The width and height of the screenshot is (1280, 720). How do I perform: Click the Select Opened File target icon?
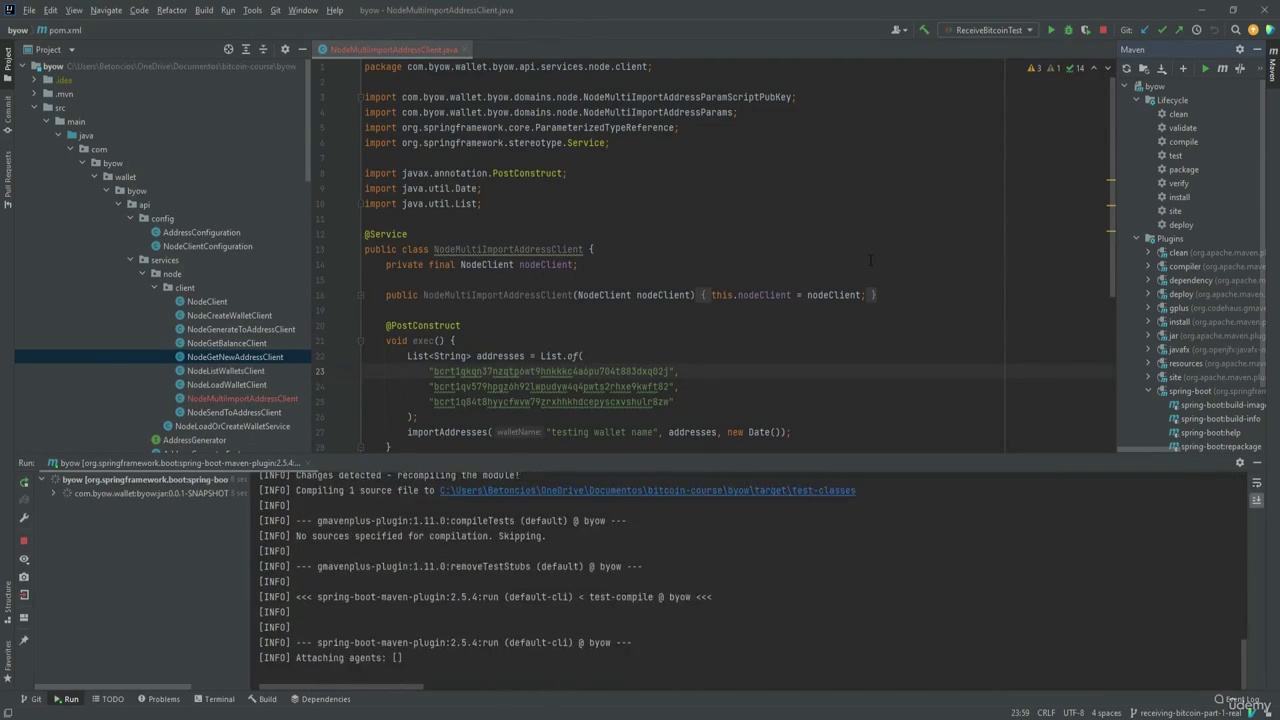[x=228, y=49]
